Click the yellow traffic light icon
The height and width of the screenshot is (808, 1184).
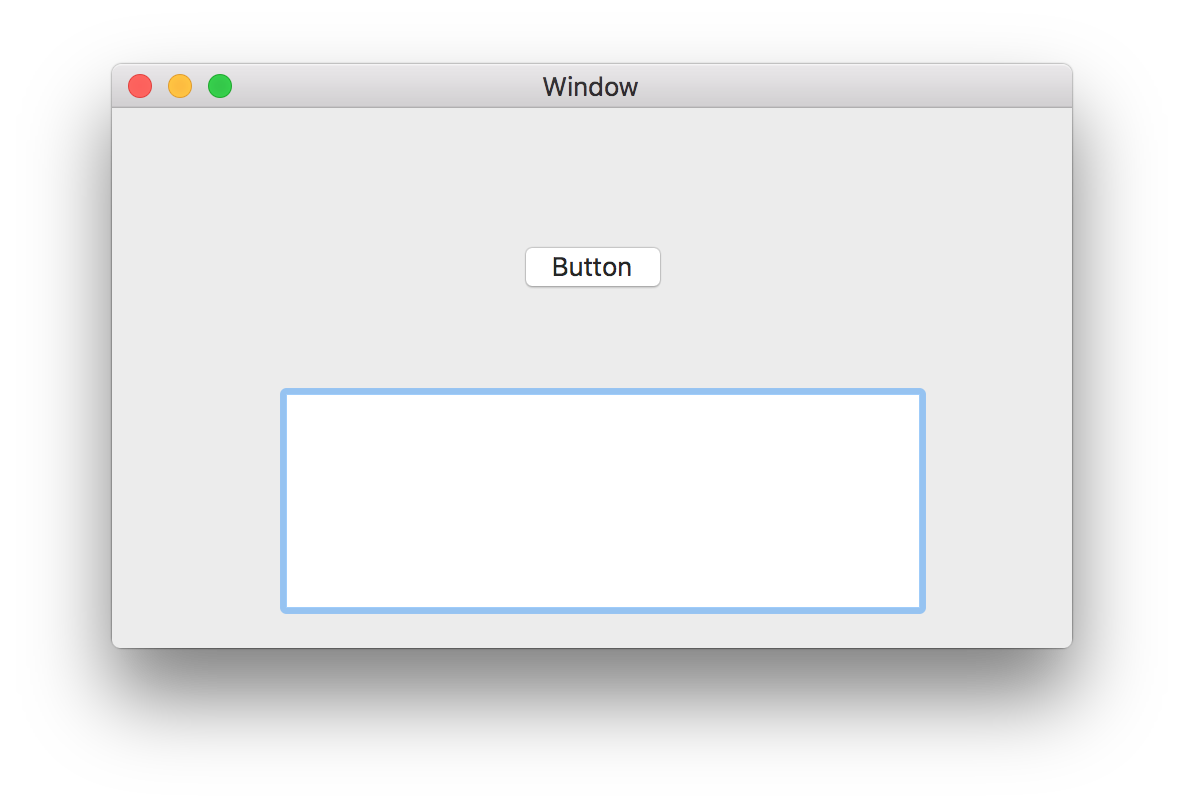click(180, 86)
